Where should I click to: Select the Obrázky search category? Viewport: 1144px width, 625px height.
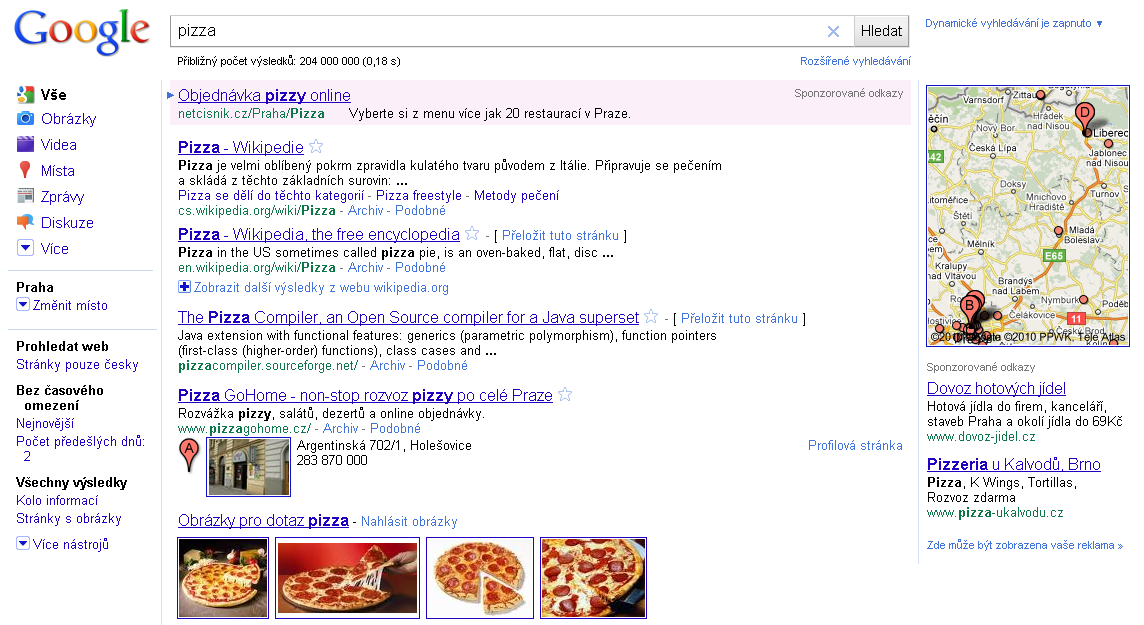(69, 119)
